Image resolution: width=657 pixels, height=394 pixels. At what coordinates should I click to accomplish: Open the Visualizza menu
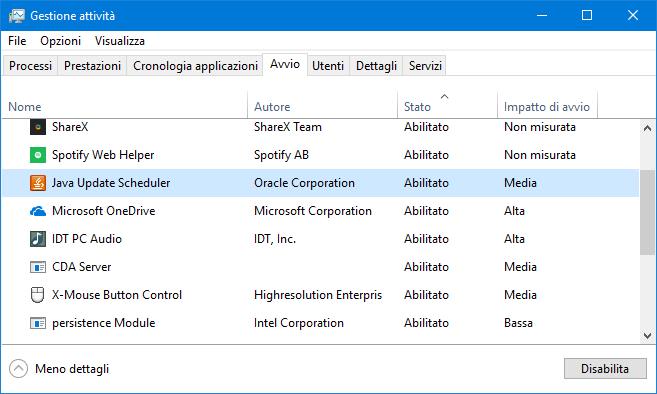[119, 41]
